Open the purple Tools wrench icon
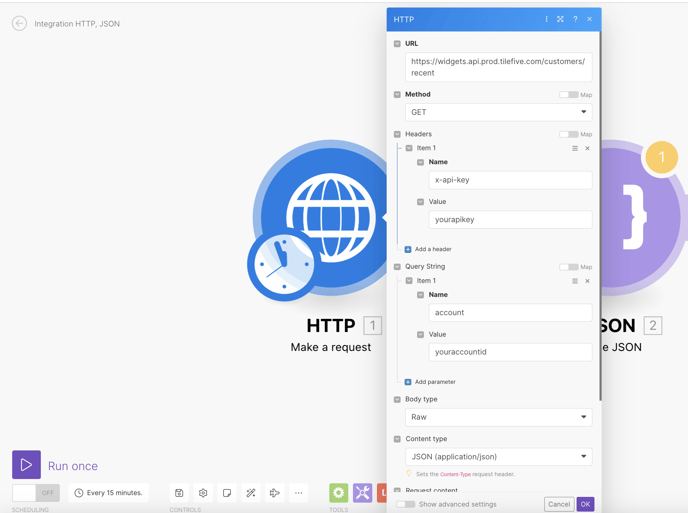The height and width of the screenshot is (513, 688). coord(362,493)
